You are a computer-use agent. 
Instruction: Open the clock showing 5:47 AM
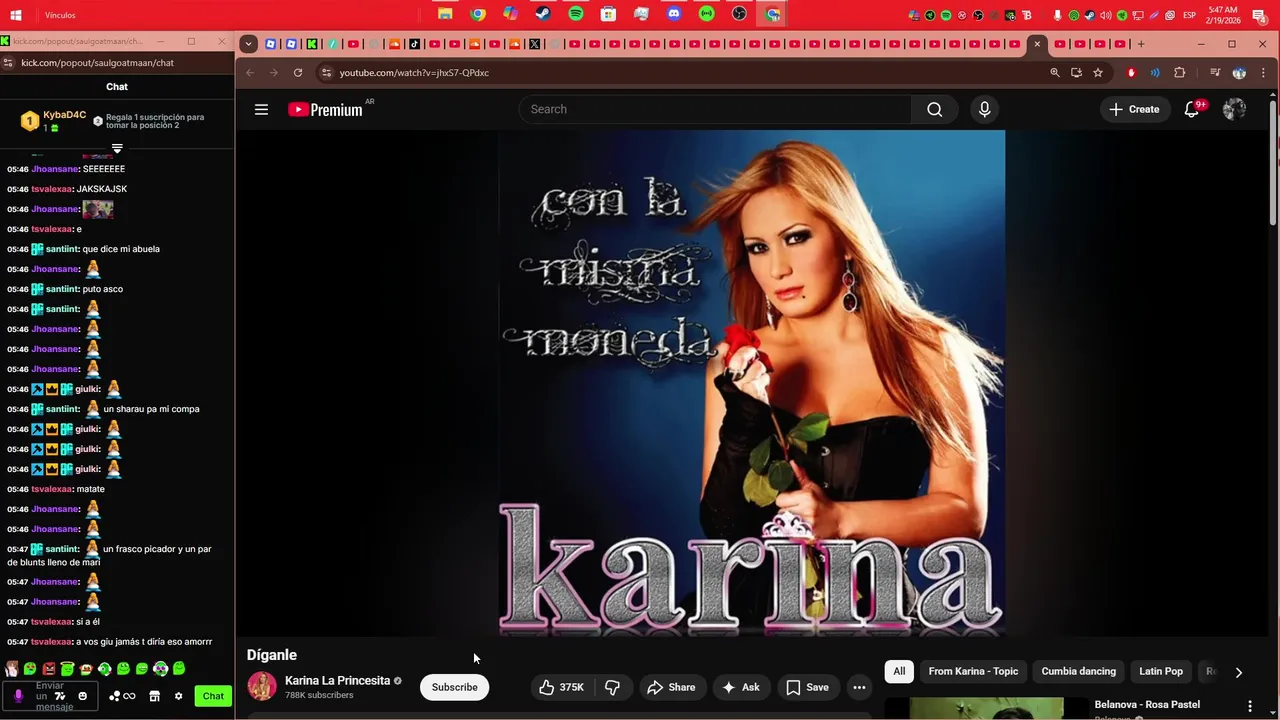point(1223,15)
